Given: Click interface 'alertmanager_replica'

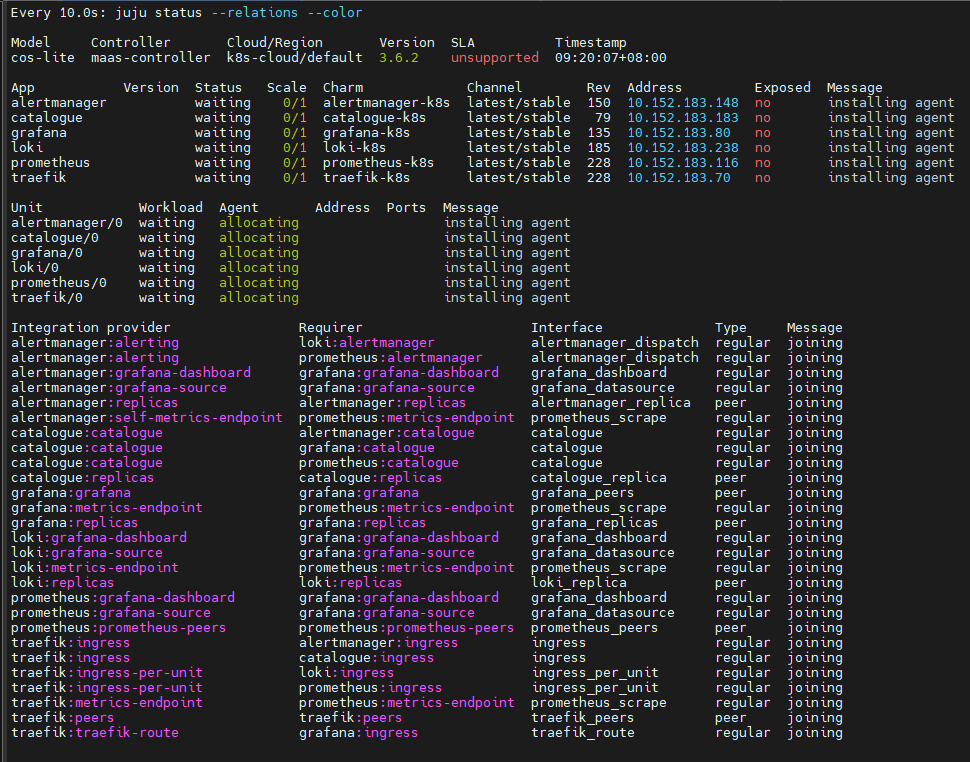Looking at the screenshot, I should point(611,403).
